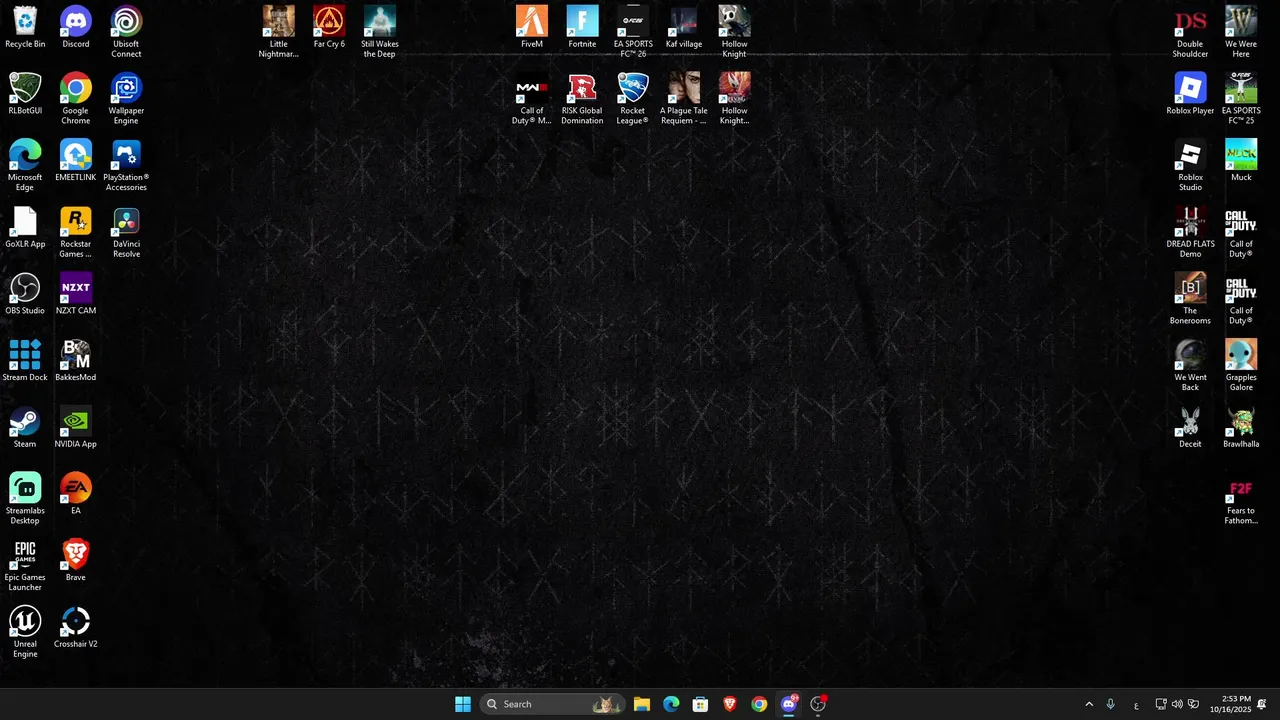Image resolution: width=1280 pixels, height=720 pixels.
Task: Click the taskbar Search box
Action: [552, 704]
